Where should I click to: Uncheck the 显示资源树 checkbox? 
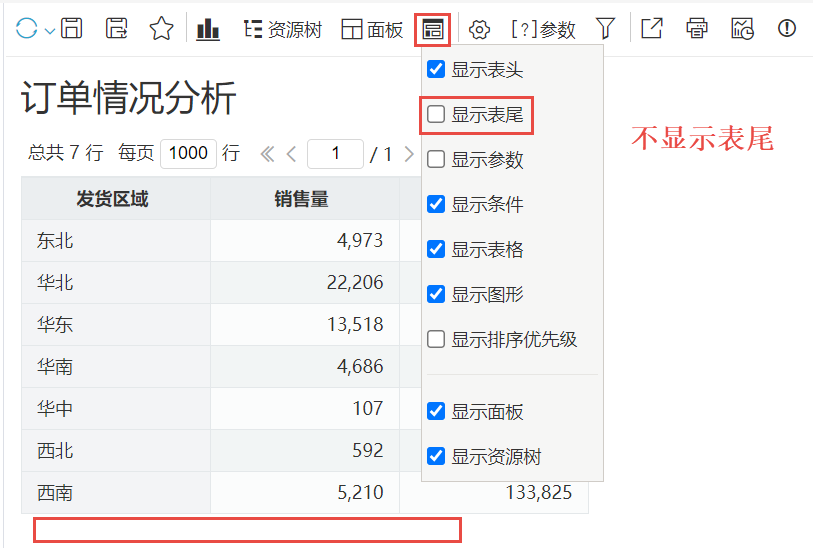436,457
